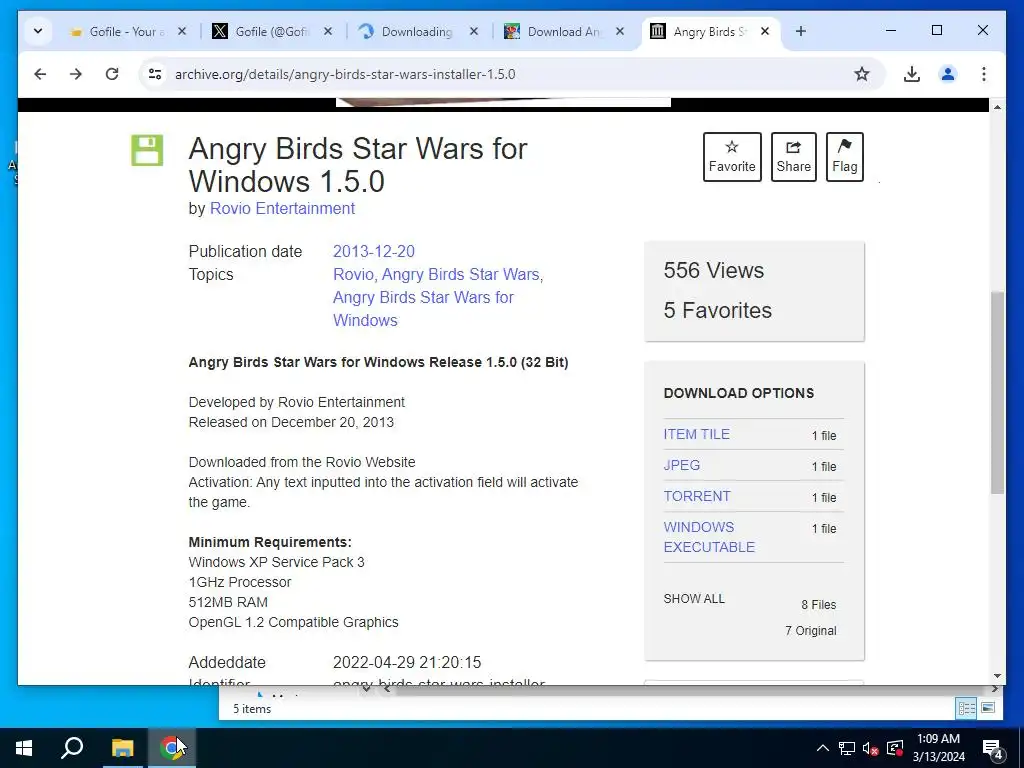Click the 5 Favorites text
Image resolution: width=1024 pixels, height=768 pixels.
pos(717,310)
